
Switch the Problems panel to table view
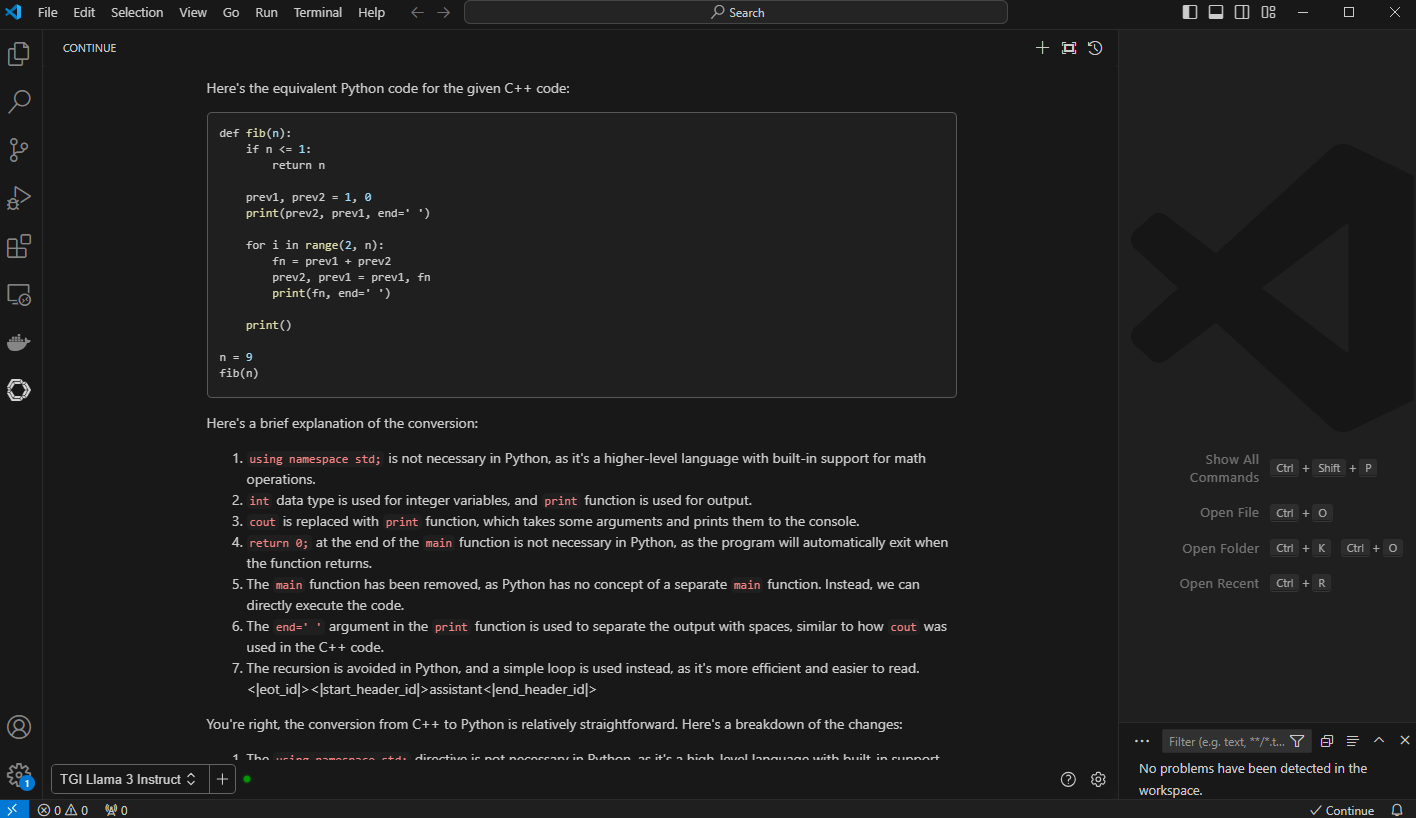click(1352, 741)
